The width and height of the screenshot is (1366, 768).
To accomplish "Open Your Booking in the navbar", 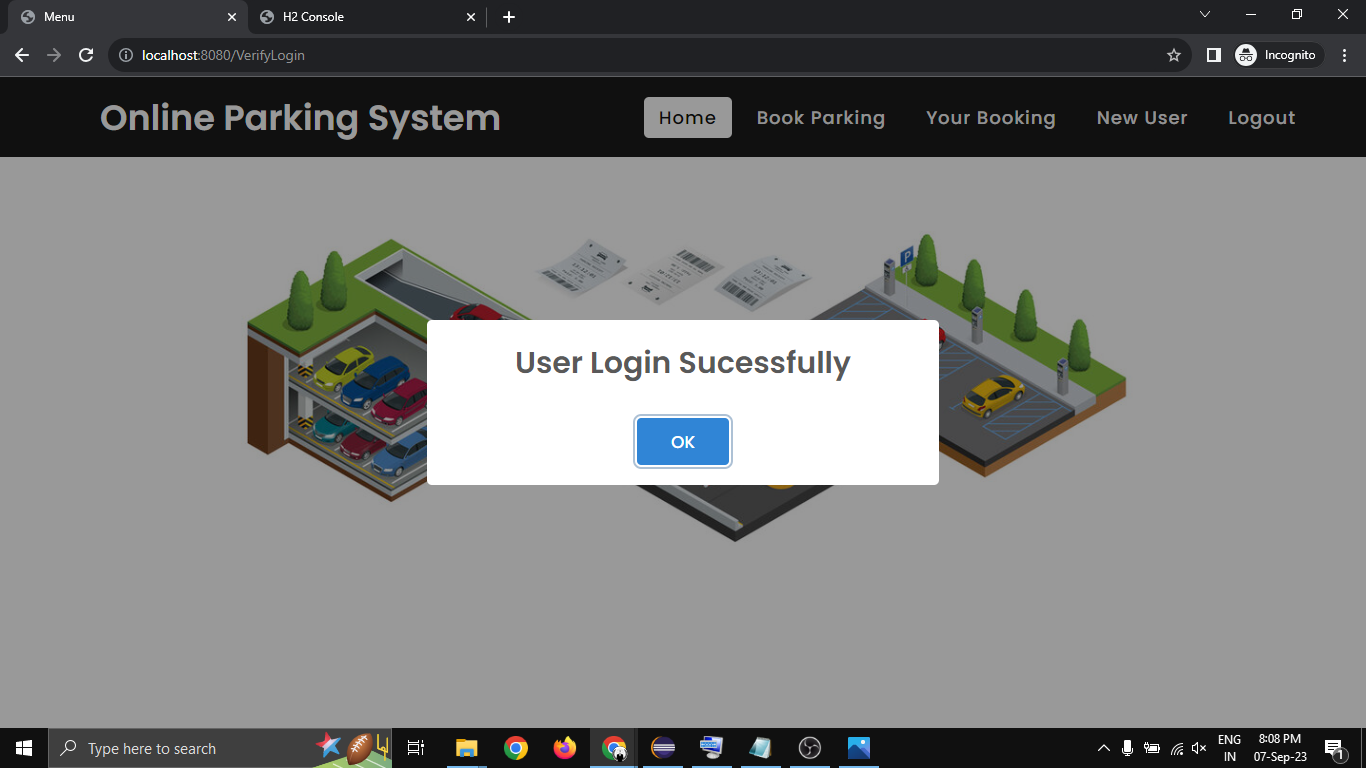I will pos(991,118).
